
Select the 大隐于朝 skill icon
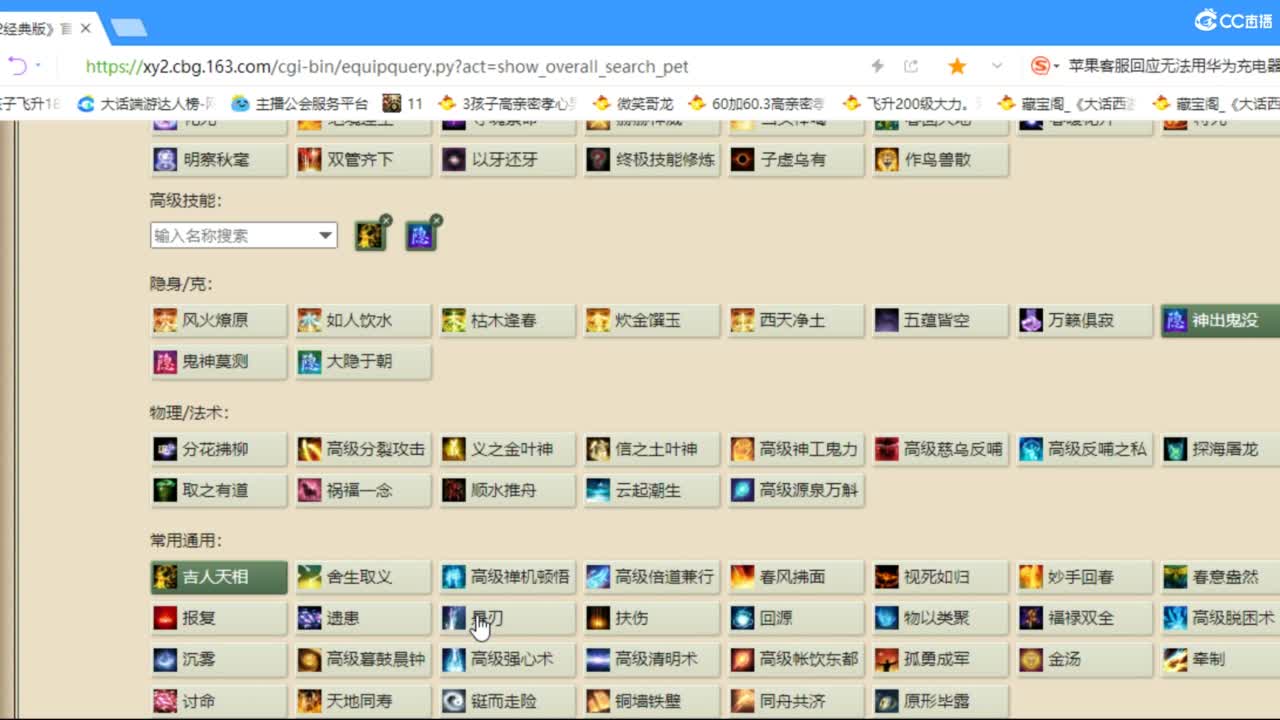(310, 362)
